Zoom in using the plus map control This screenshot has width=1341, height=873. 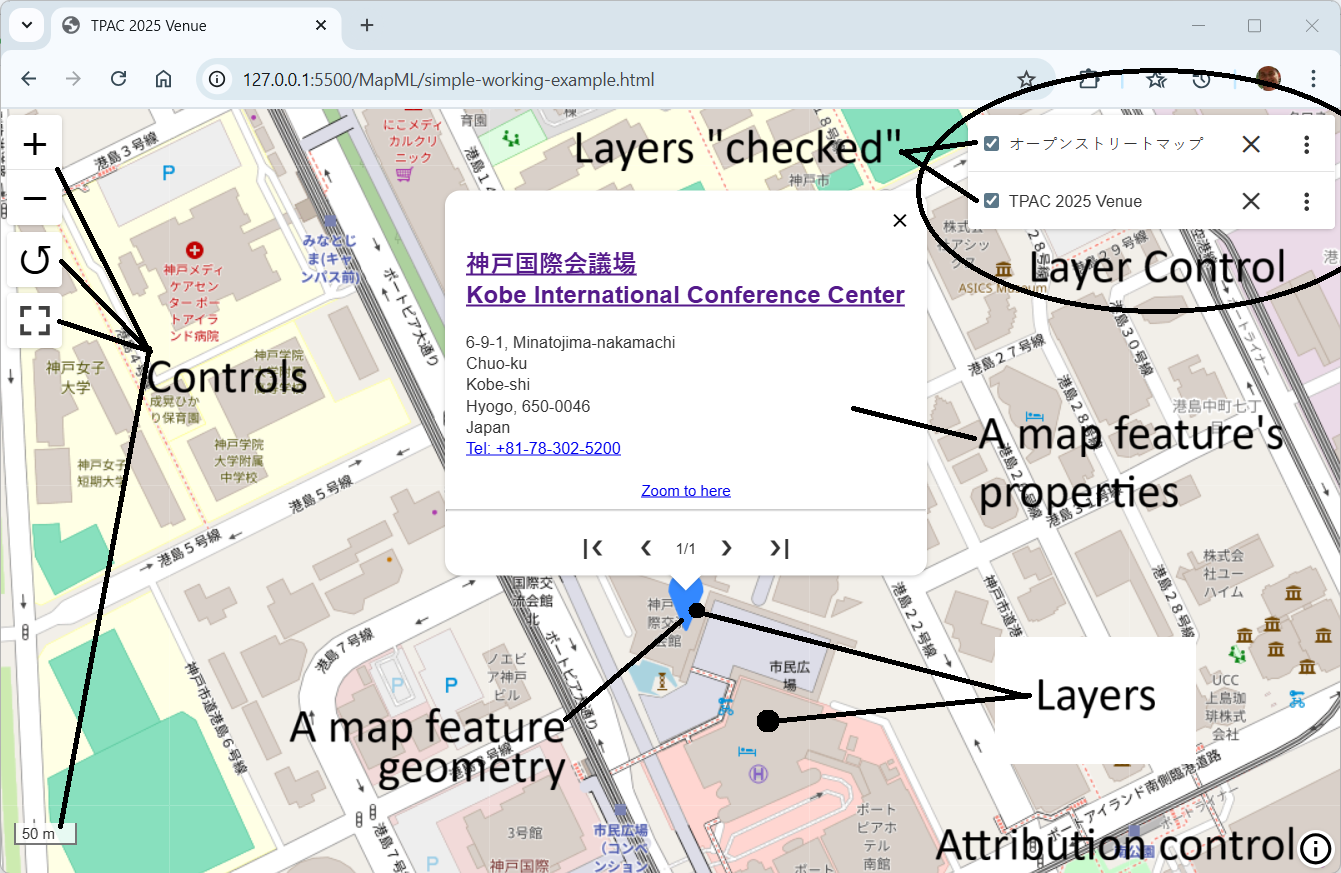(34, 143)
